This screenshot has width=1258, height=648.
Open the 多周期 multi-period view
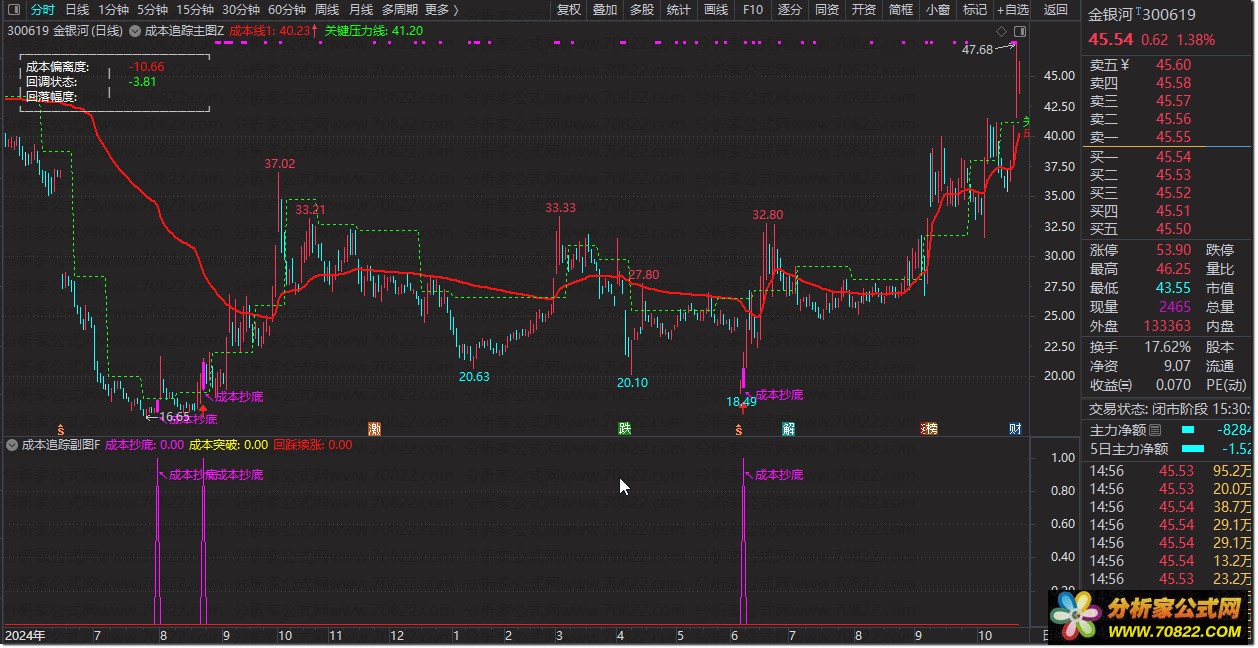point(400,10)
